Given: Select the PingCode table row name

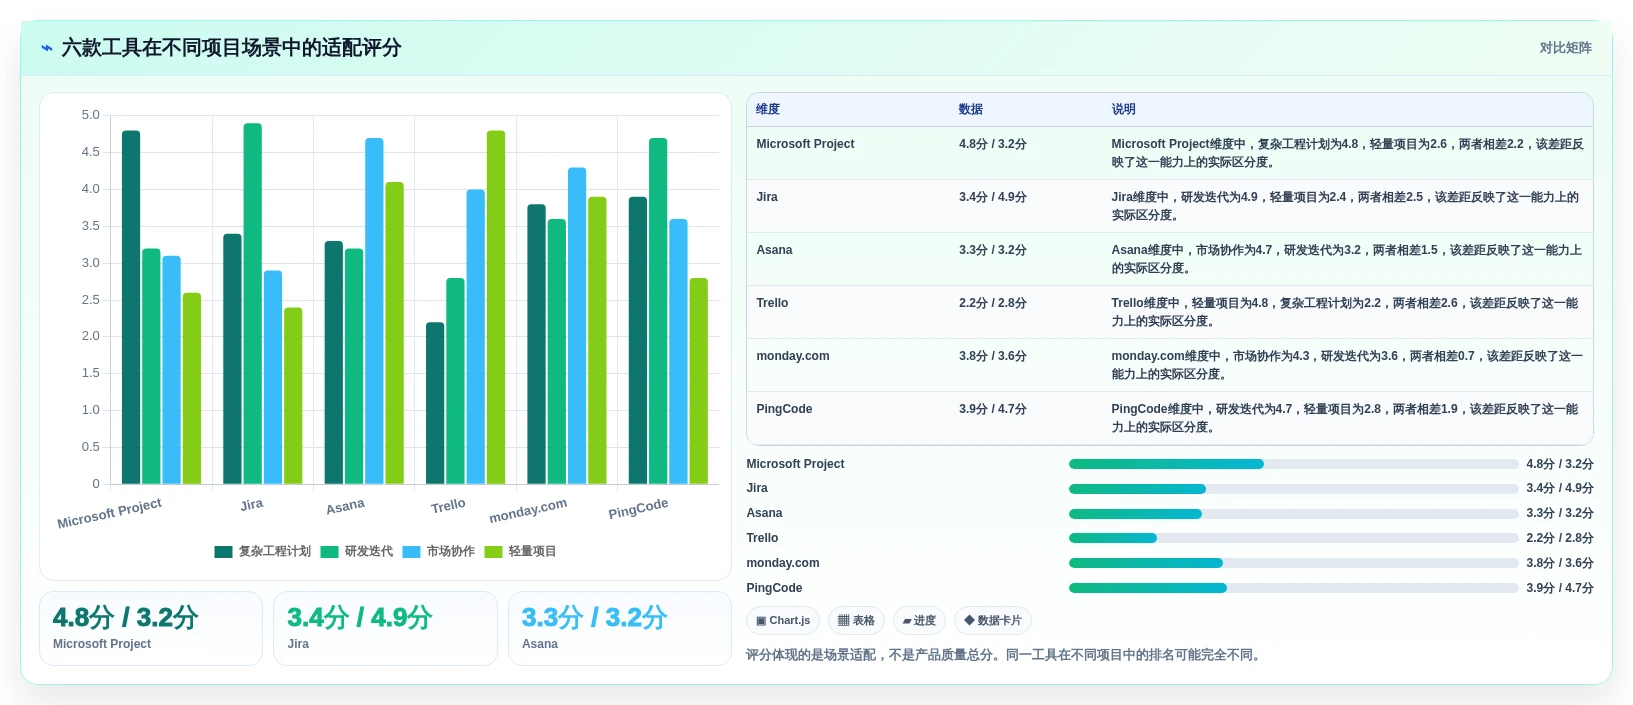Looking at the screenshot, I should click(784, 409).
